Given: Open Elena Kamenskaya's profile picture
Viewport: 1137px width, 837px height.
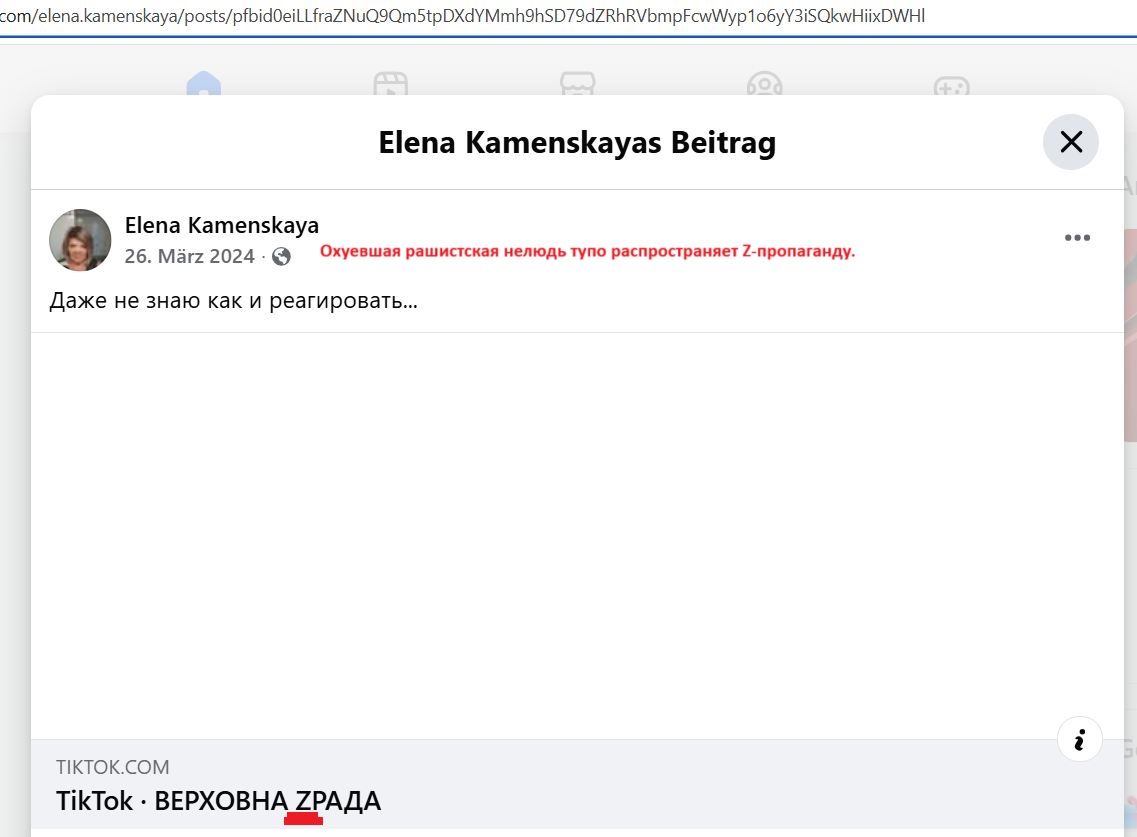Looking at the screenshot, I should coord(80,240).
